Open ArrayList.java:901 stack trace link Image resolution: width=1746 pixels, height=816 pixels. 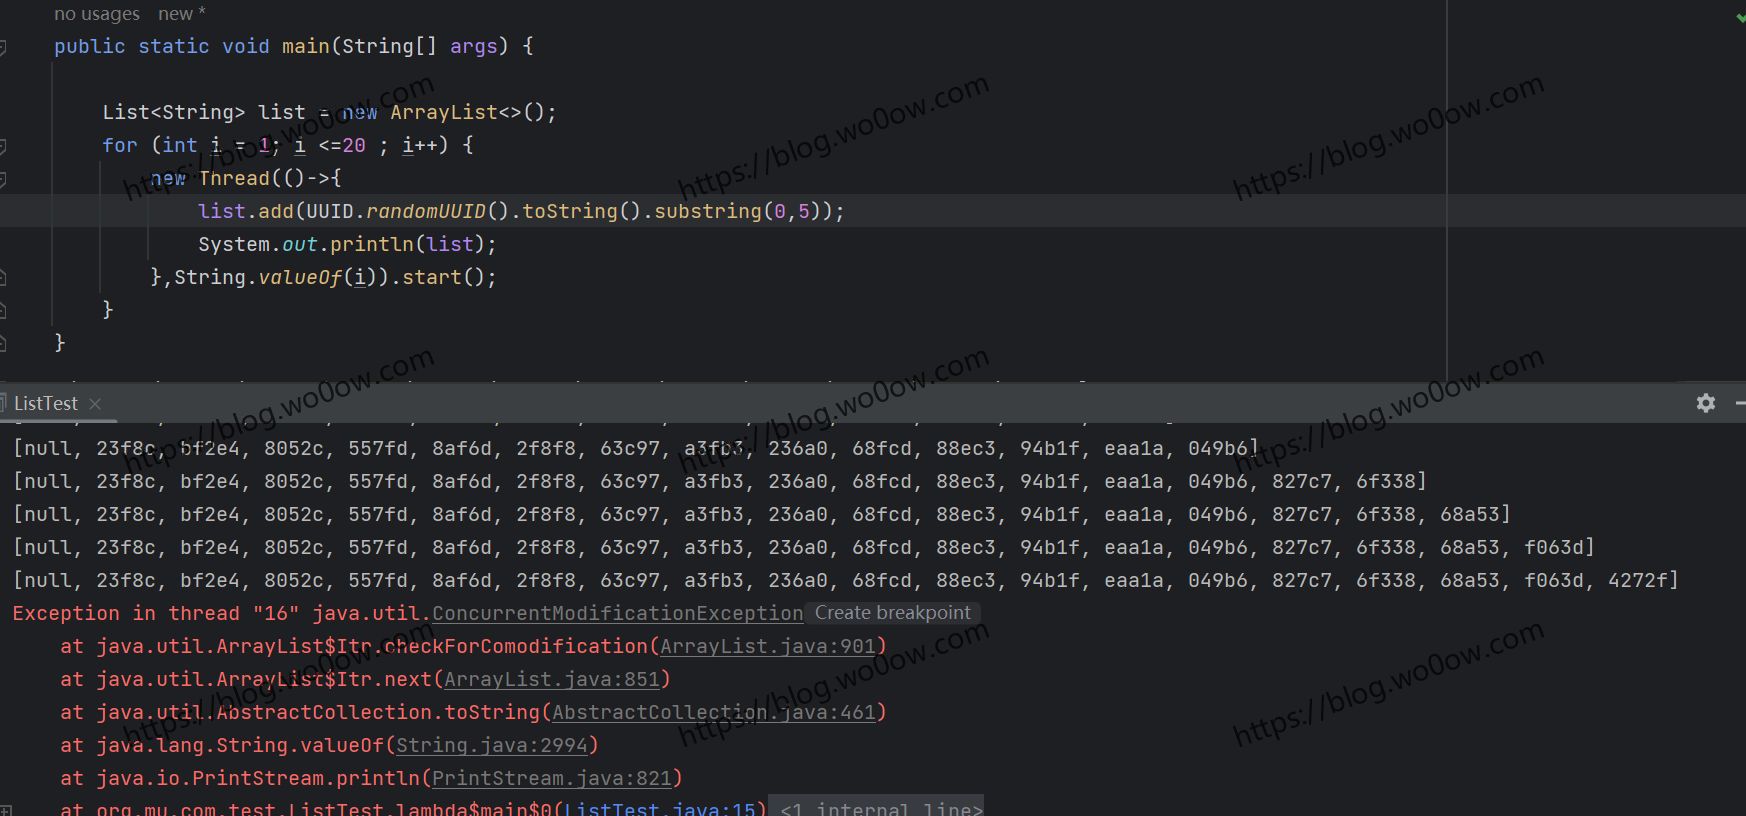pos(767,647)
